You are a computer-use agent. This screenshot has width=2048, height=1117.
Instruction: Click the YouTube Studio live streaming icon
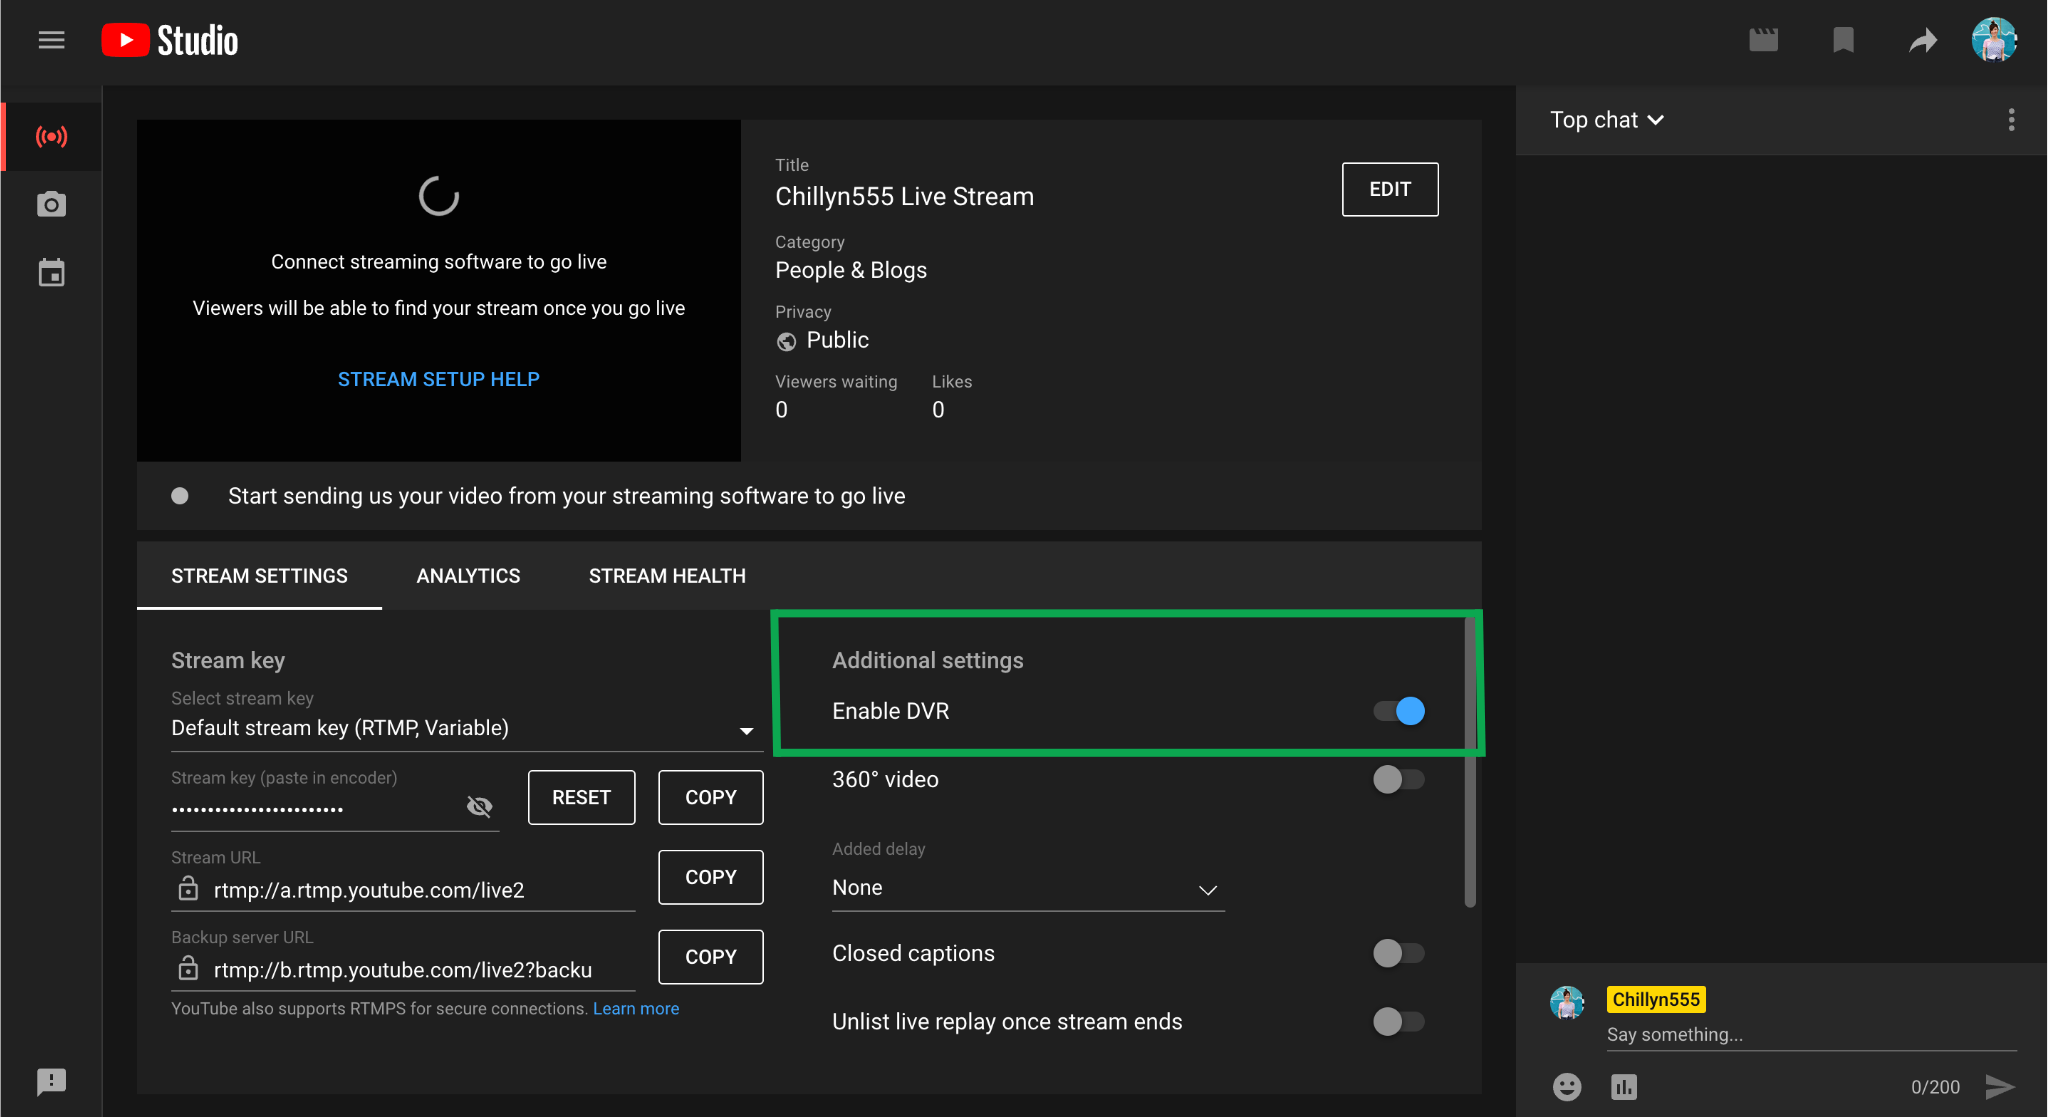[x=51, y=135]
